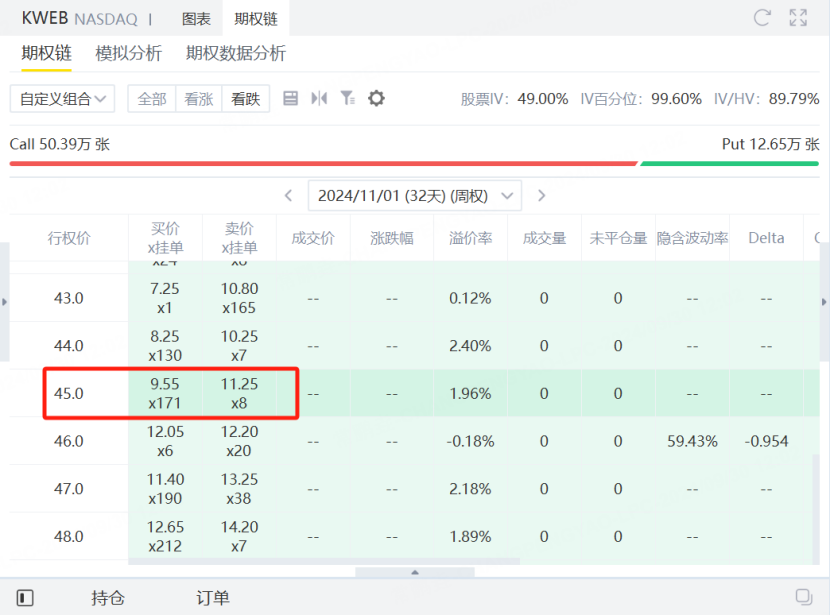Image resolution: width=830 pixels, height=616 pixels.
Task: Click the horizontal scrollbar at bottom
Action: tap(415, 572)
